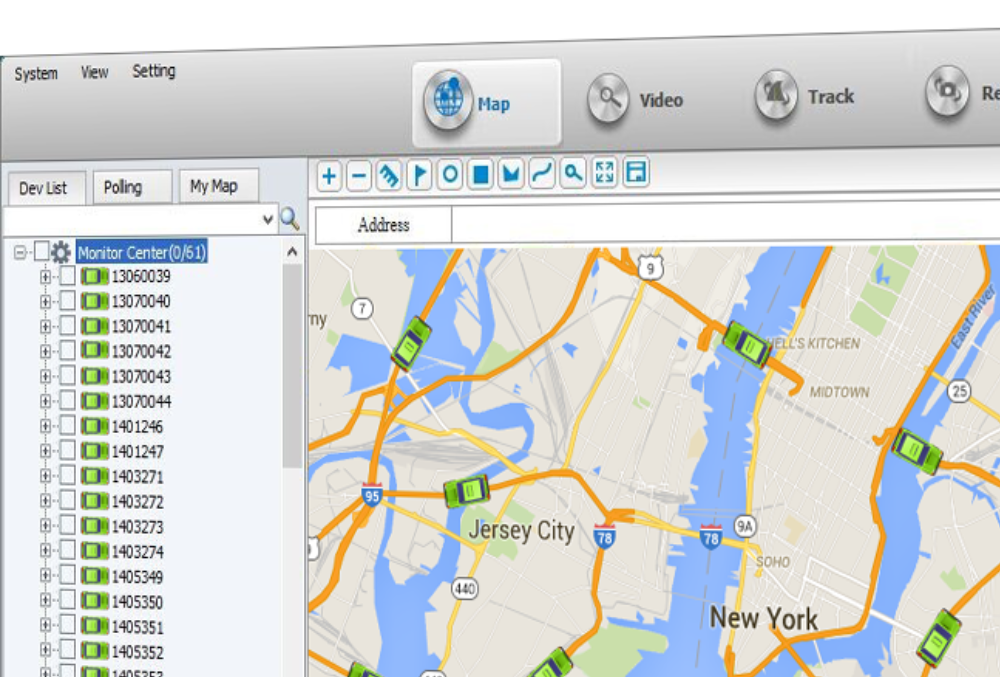This screenshot has width=1000, height=677.
Task: Expand the 1401246 device node
Action: [45, 426]
